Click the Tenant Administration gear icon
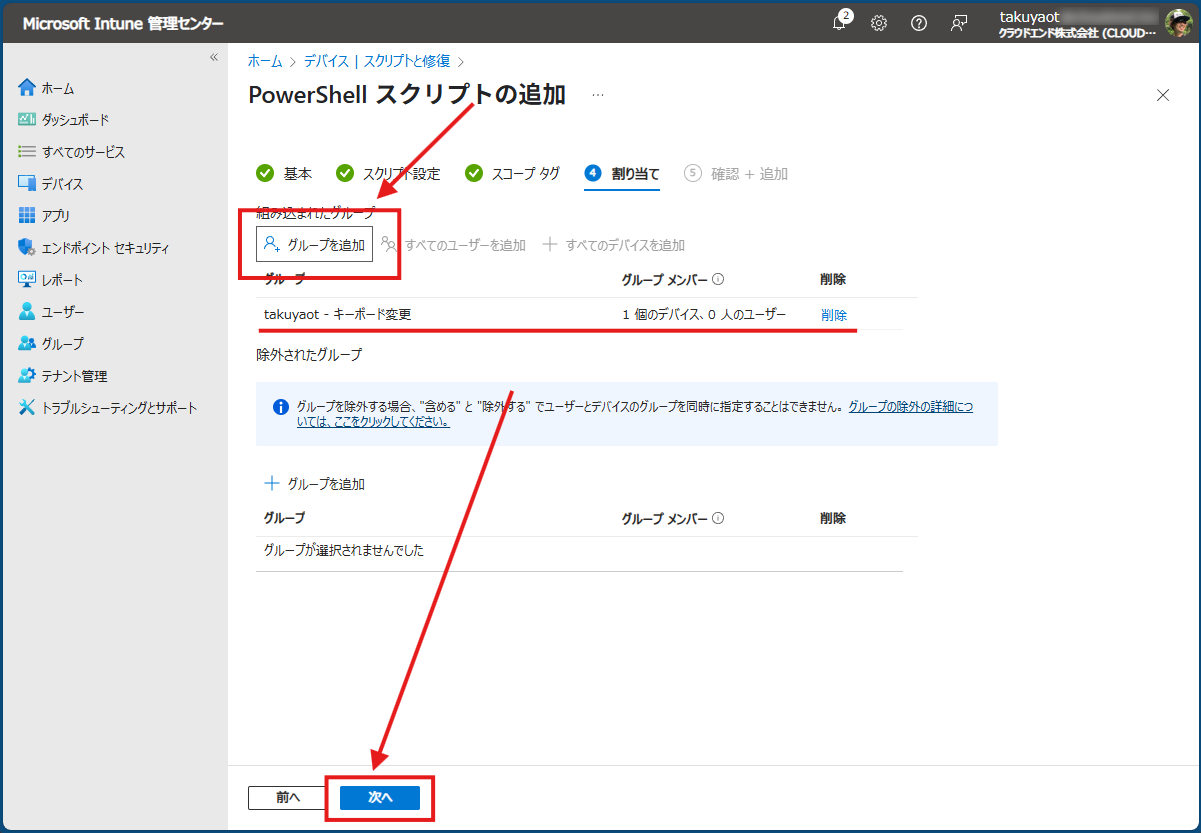1201x833 pixels. pos(27,376)
